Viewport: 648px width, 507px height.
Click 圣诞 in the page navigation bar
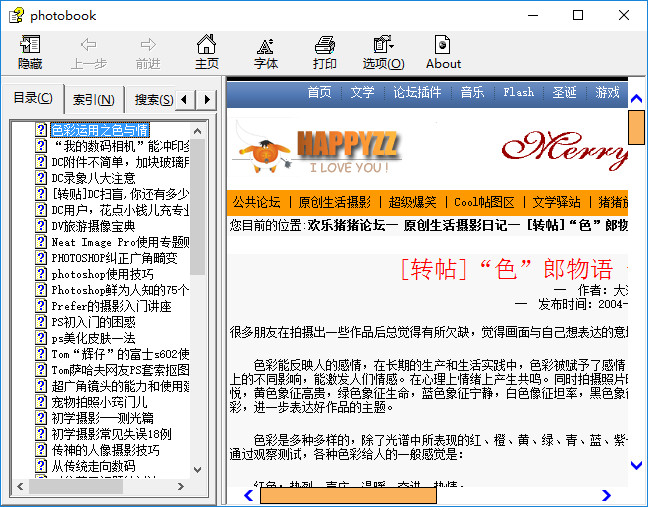(x=564, y=92)
